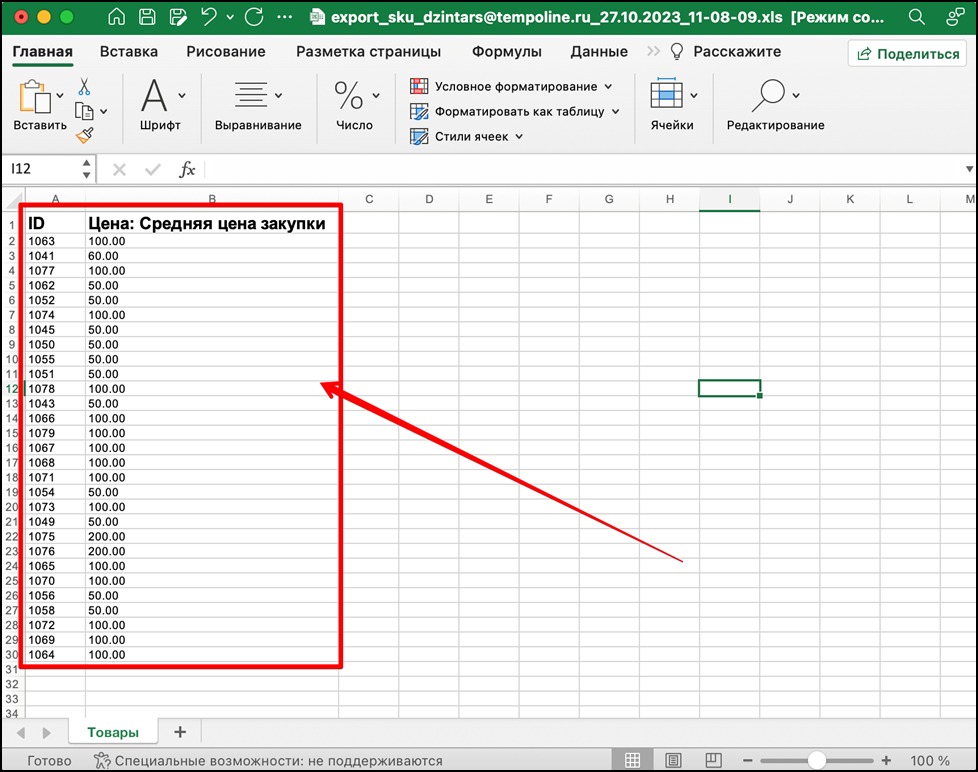978x772 pixels.
Task: Open the Данные ribbon tab
Action: [598, 51]
